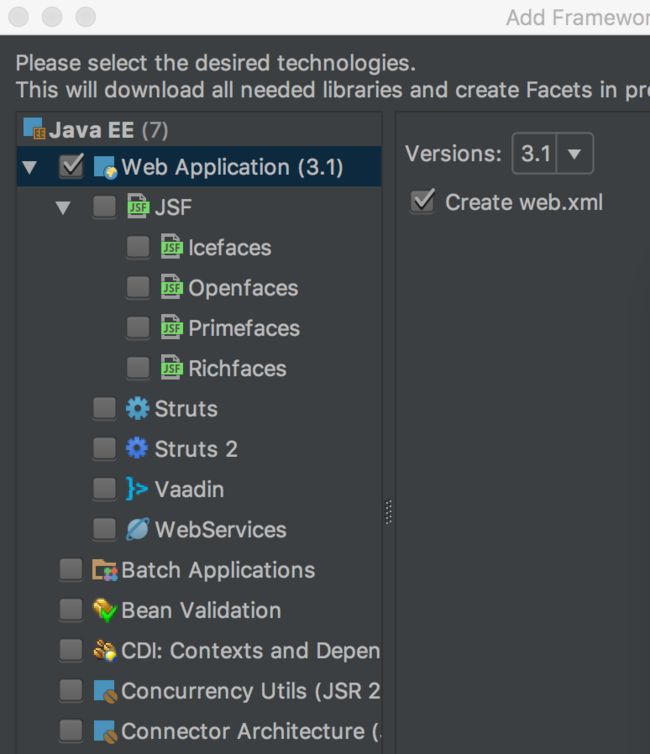
Task: Check the Connector Architecture checkbox
Action: (71, 731)
